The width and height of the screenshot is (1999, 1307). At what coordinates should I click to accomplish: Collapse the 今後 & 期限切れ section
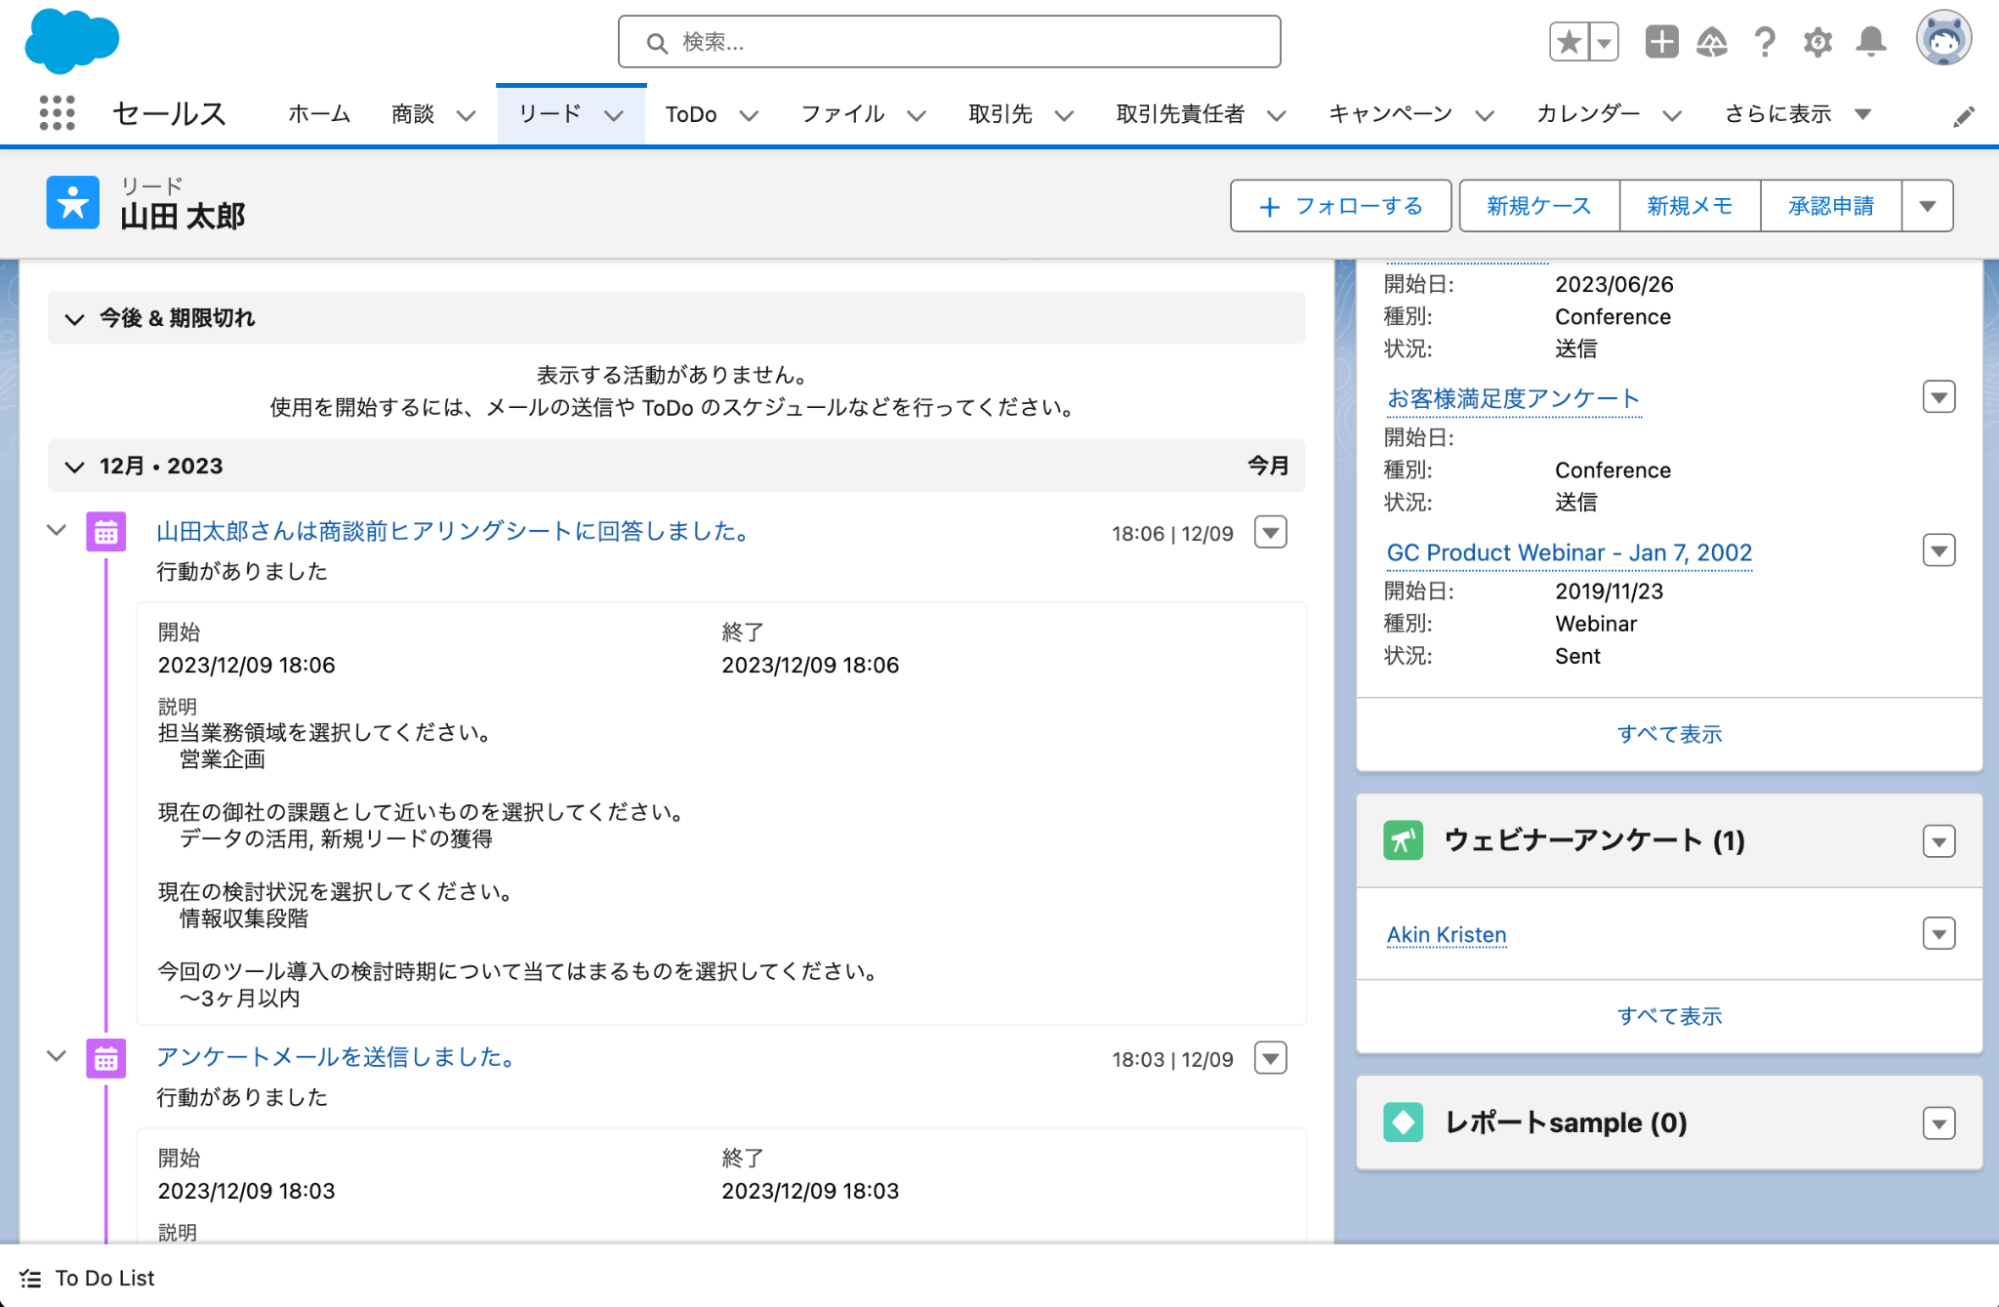[x=74, y=319]
